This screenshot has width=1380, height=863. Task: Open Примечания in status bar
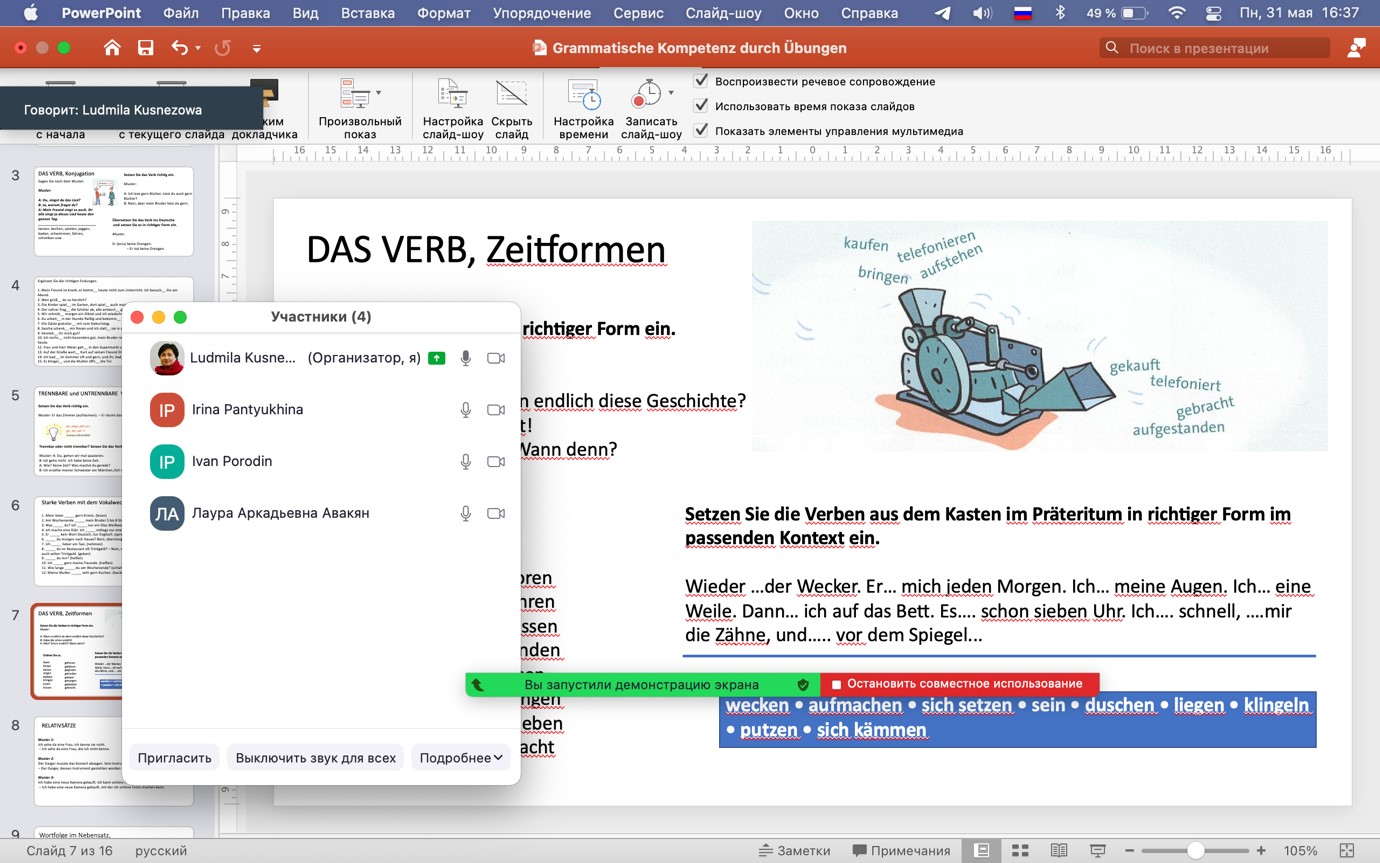901,851
